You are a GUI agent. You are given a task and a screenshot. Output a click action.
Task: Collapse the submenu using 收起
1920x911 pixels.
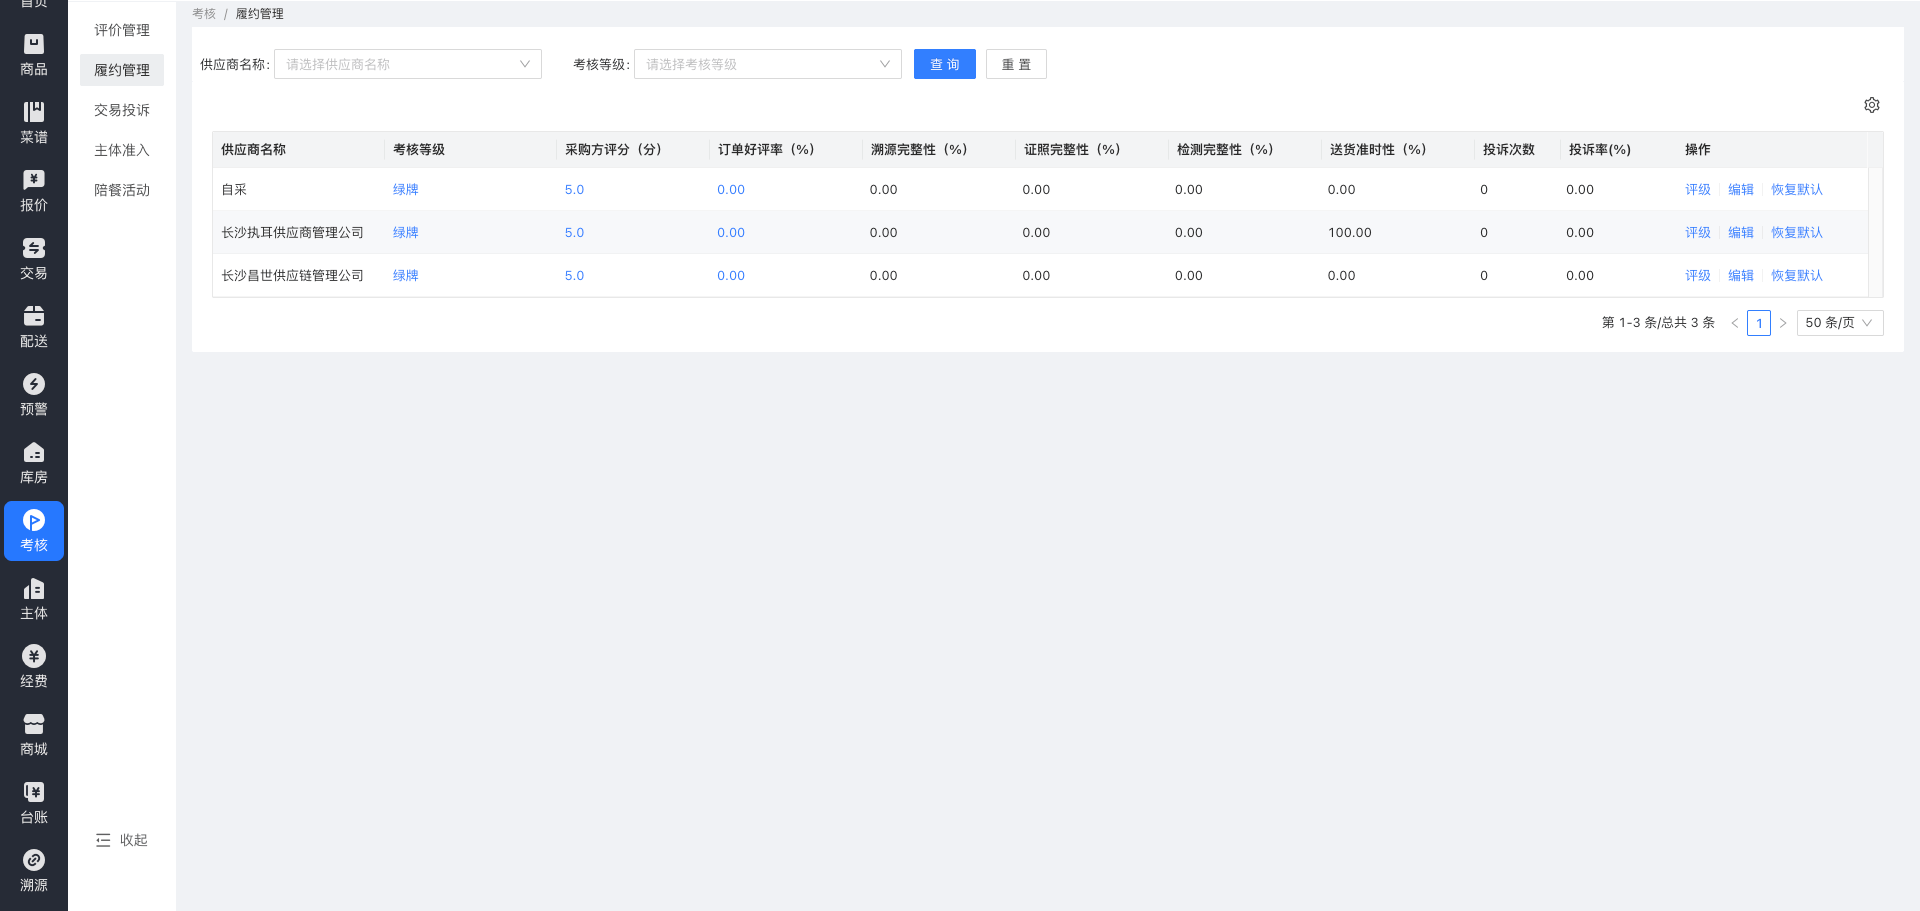[x=122, y=840]
